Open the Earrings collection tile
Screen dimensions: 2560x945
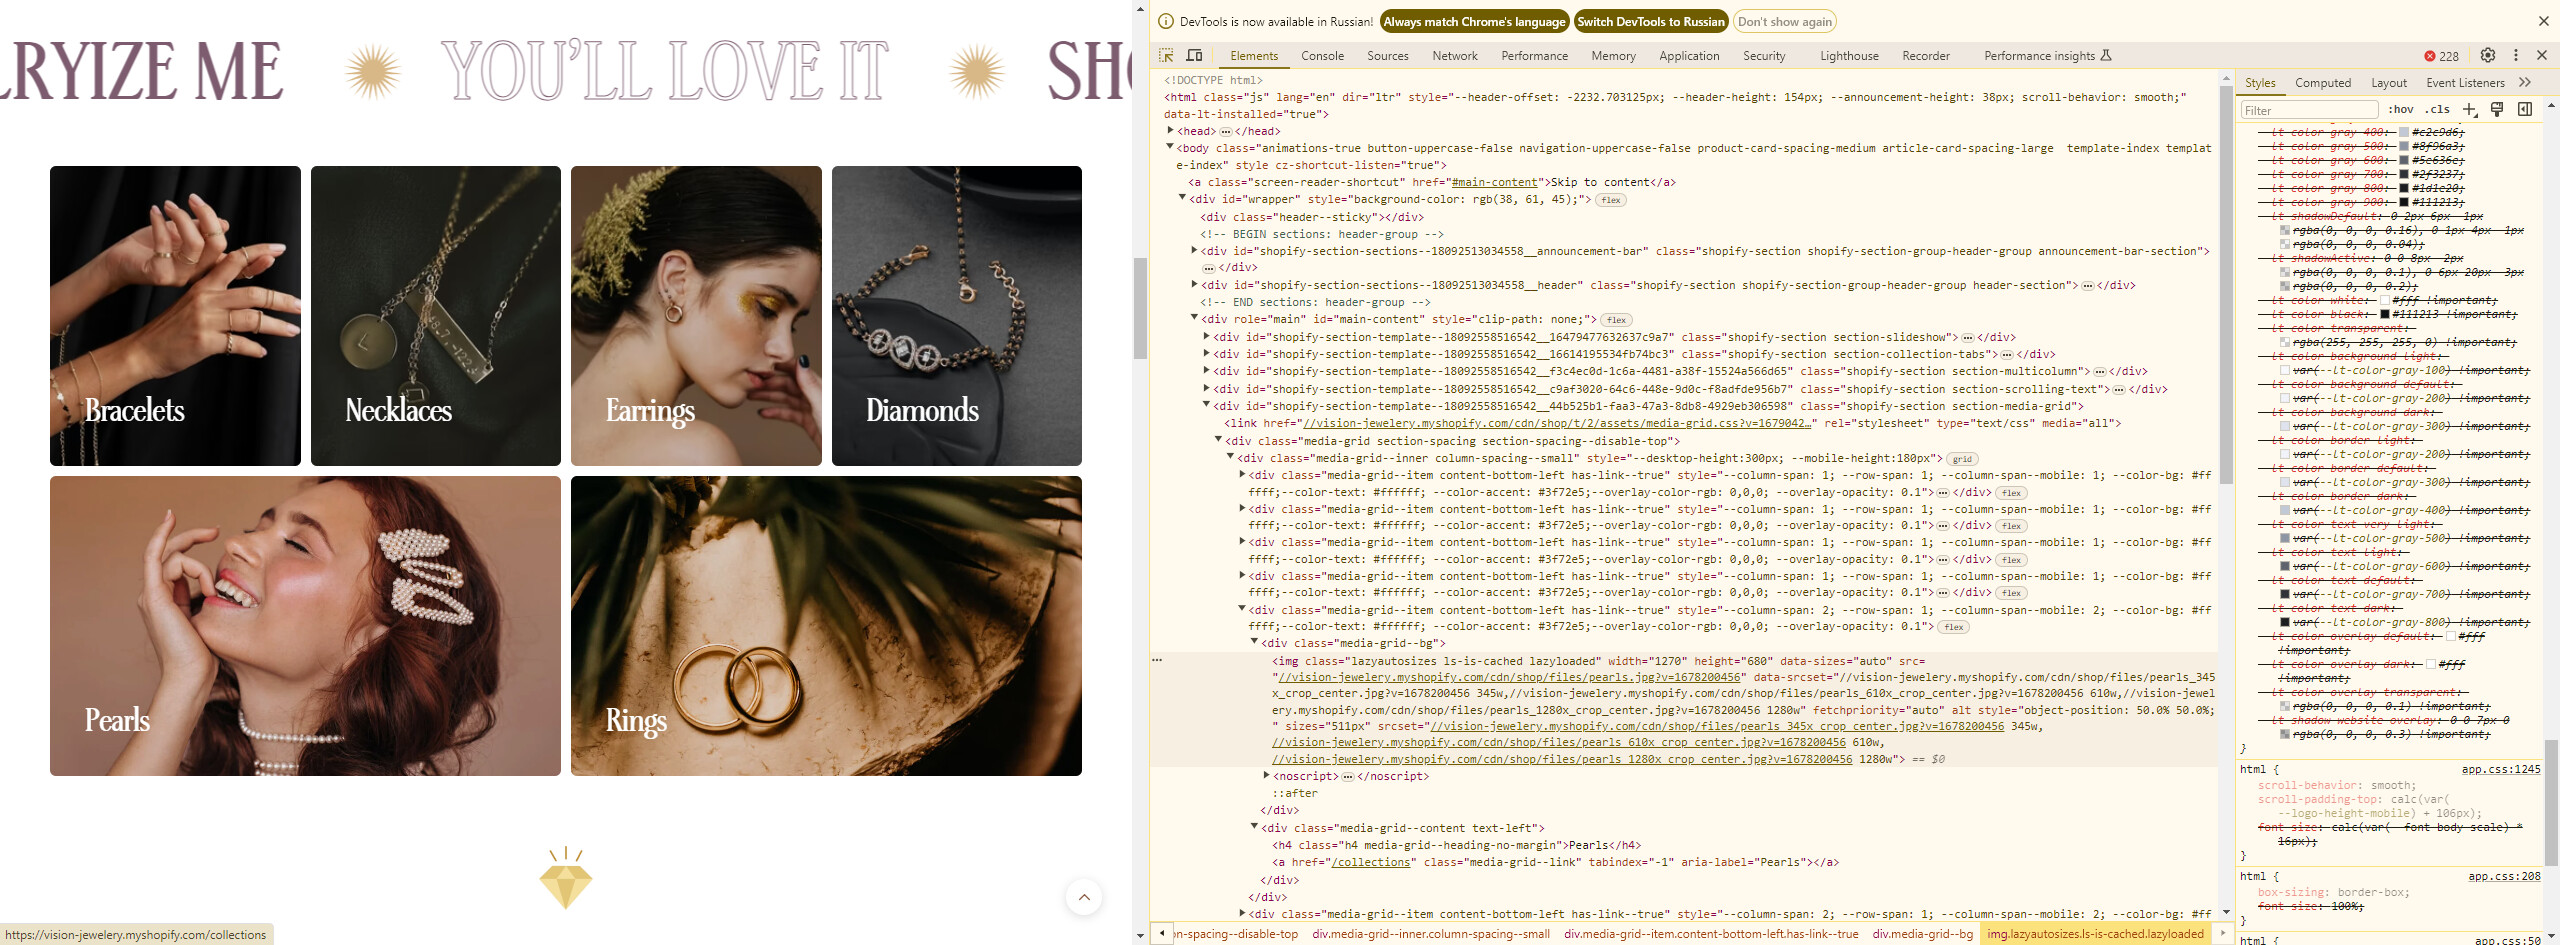[x=696, y=316]
